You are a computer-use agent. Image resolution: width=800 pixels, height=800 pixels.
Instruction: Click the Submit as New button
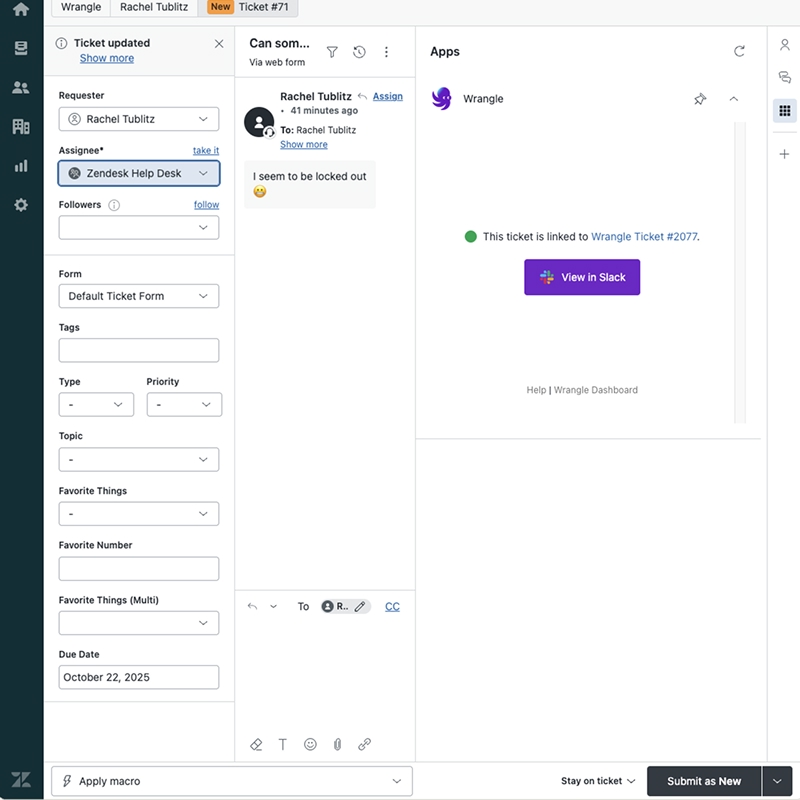point(704,781)
